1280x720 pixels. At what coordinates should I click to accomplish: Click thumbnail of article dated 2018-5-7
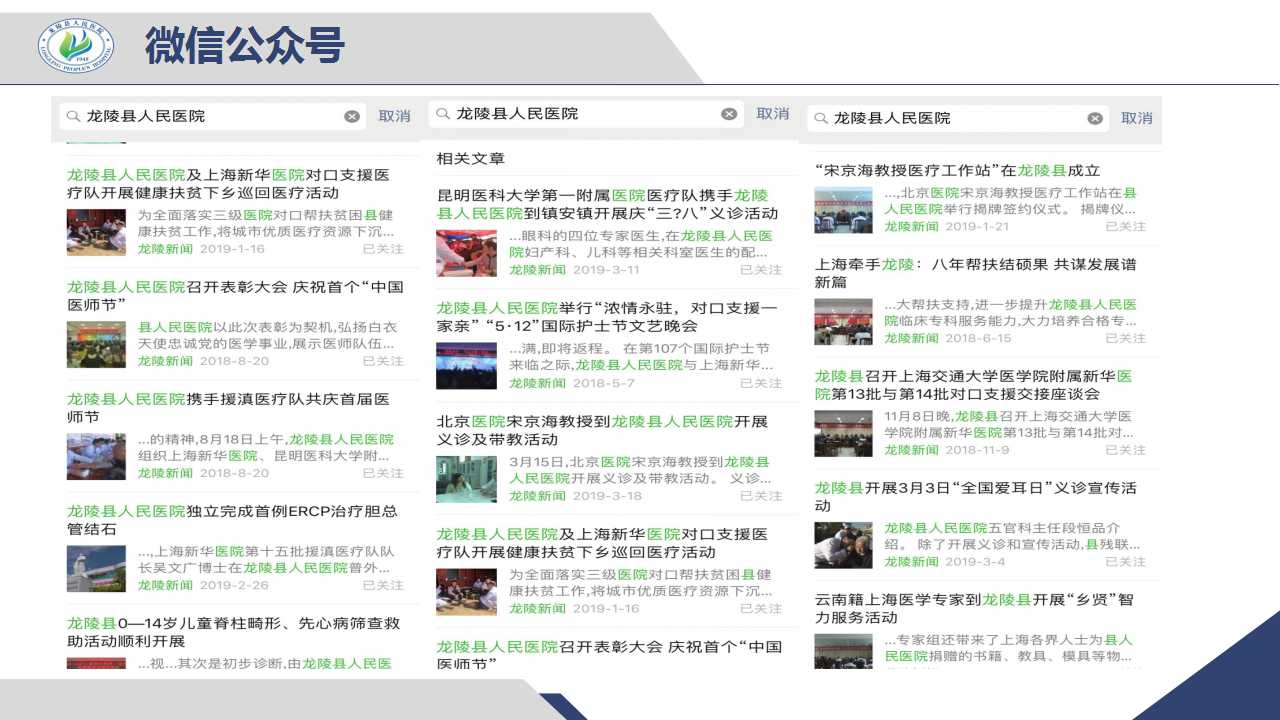[x=466, y=366]
